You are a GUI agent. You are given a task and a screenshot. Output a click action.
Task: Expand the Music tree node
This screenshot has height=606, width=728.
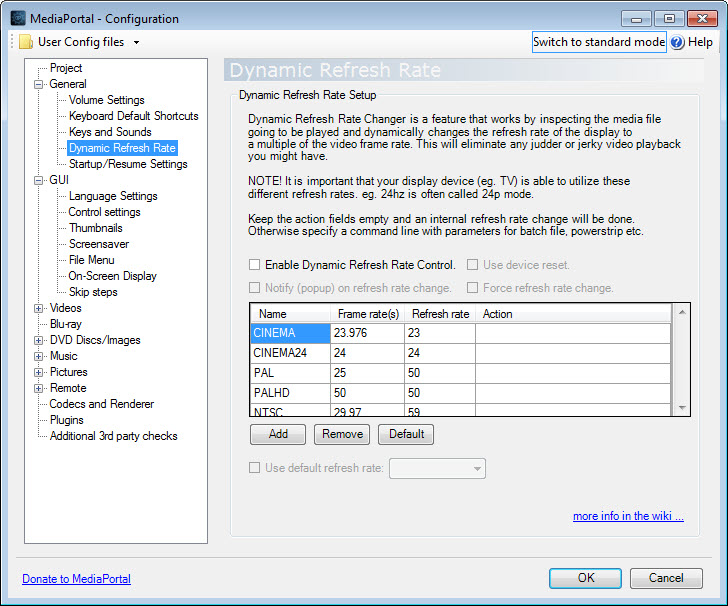[x=39, y=357]
